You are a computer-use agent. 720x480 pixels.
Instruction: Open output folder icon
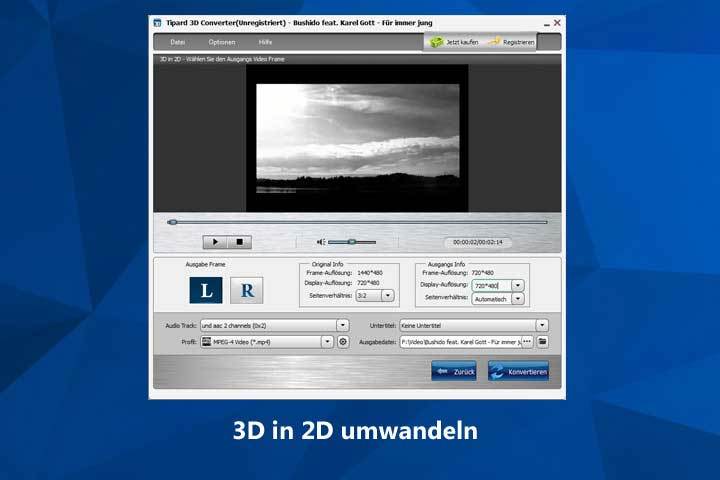point(543,342)
